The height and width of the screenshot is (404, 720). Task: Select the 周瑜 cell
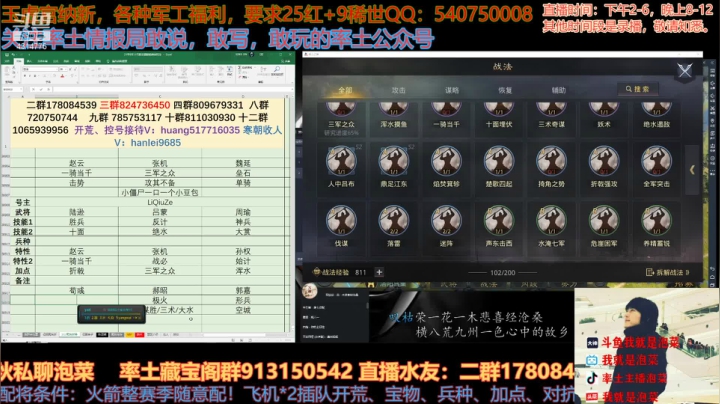click(243, 212)
